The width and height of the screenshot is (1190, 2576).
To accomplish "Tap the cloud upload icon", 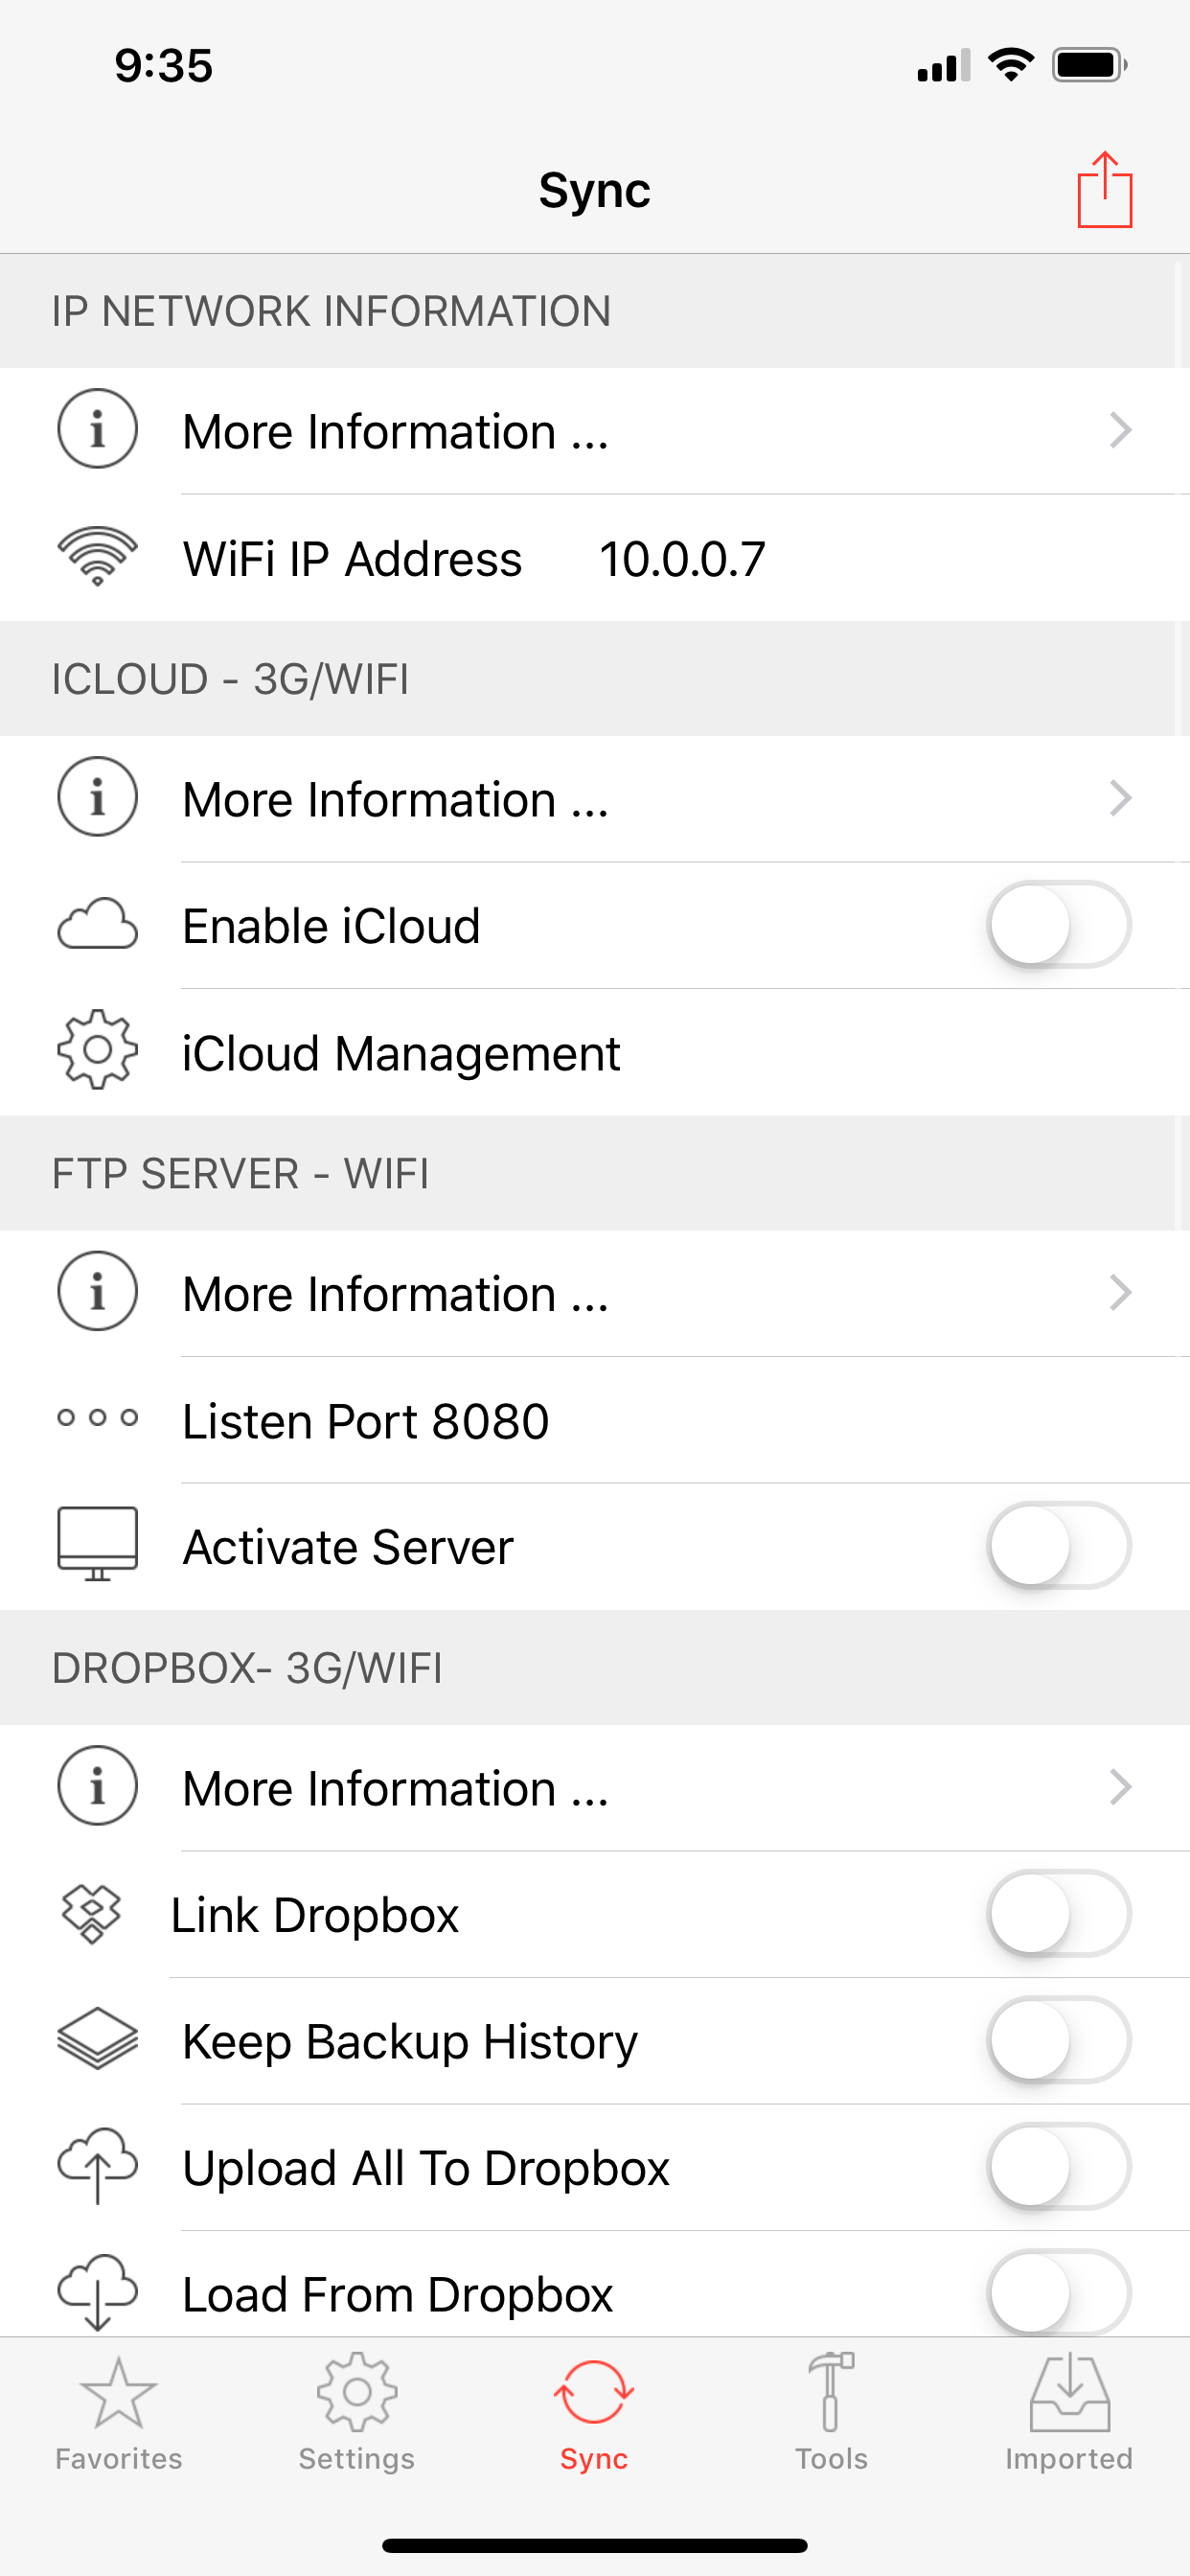I will coord(97,2166).
